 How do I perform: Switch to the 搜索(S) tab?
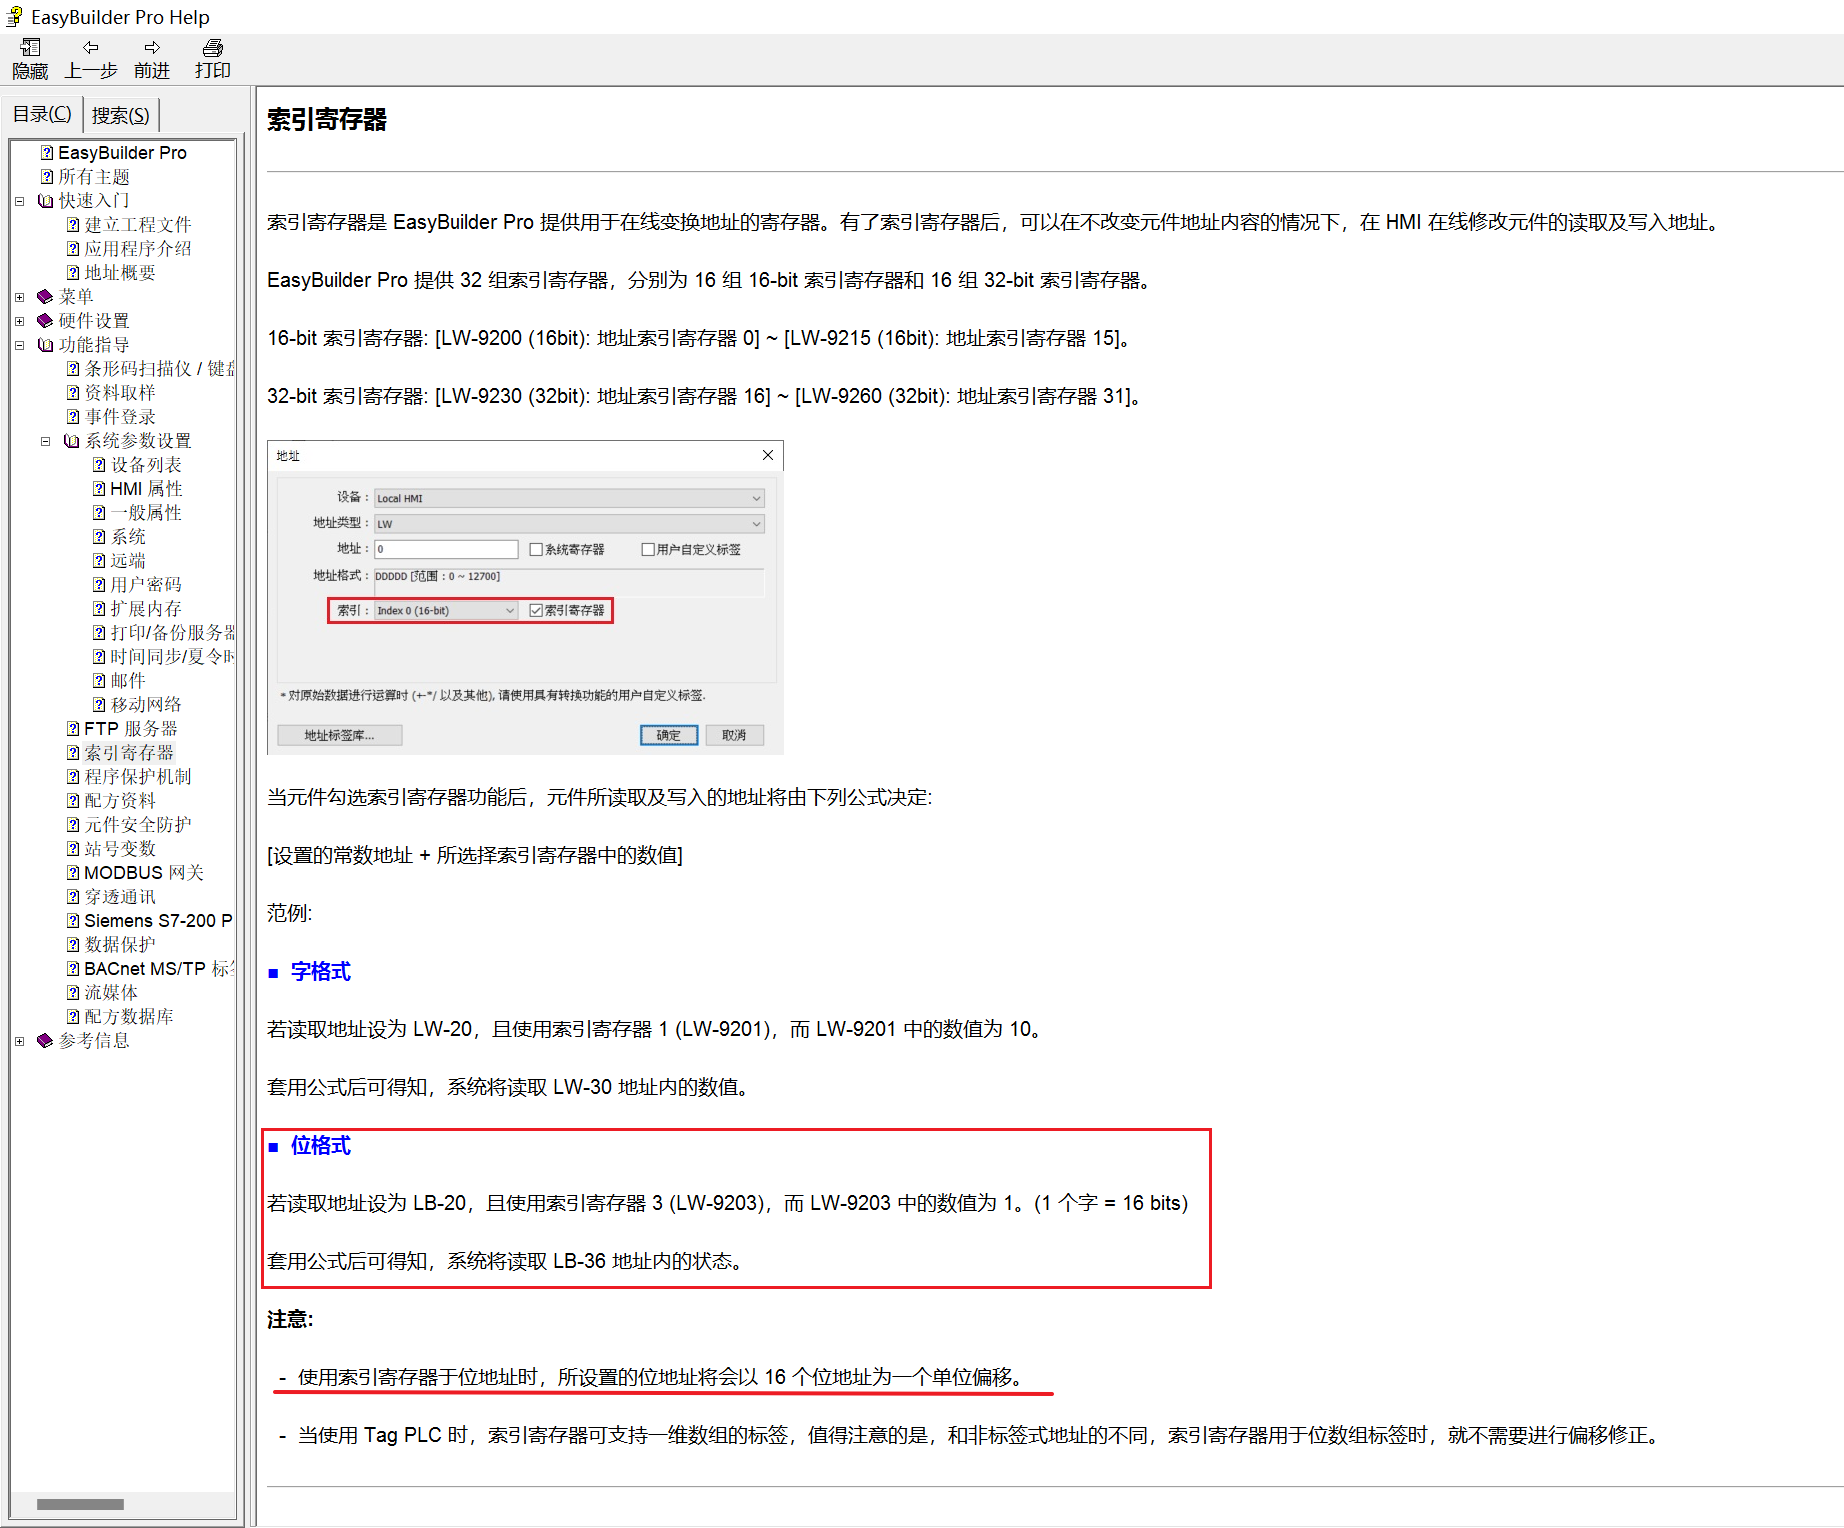click(120, 115)
